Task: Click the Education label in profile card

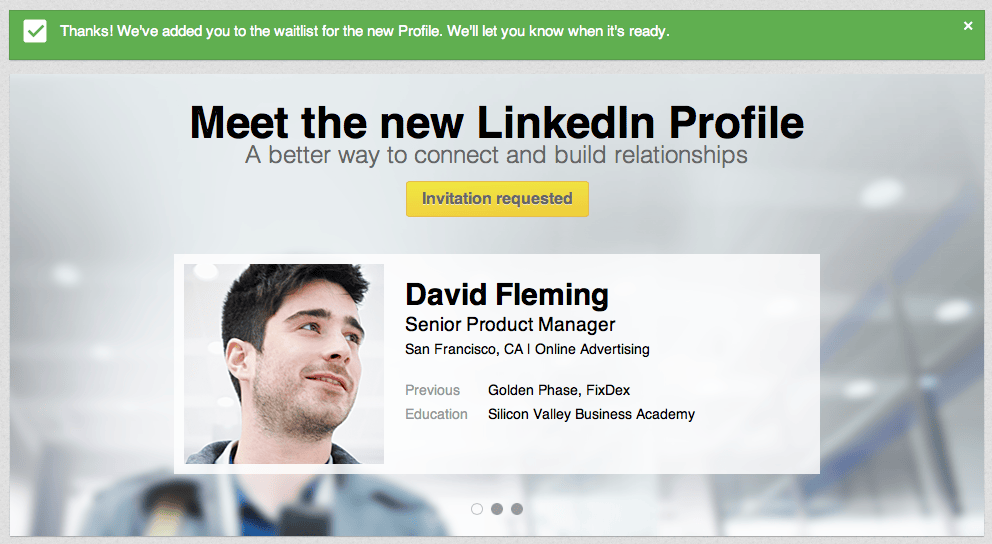Action: click(x=437, y=414)
